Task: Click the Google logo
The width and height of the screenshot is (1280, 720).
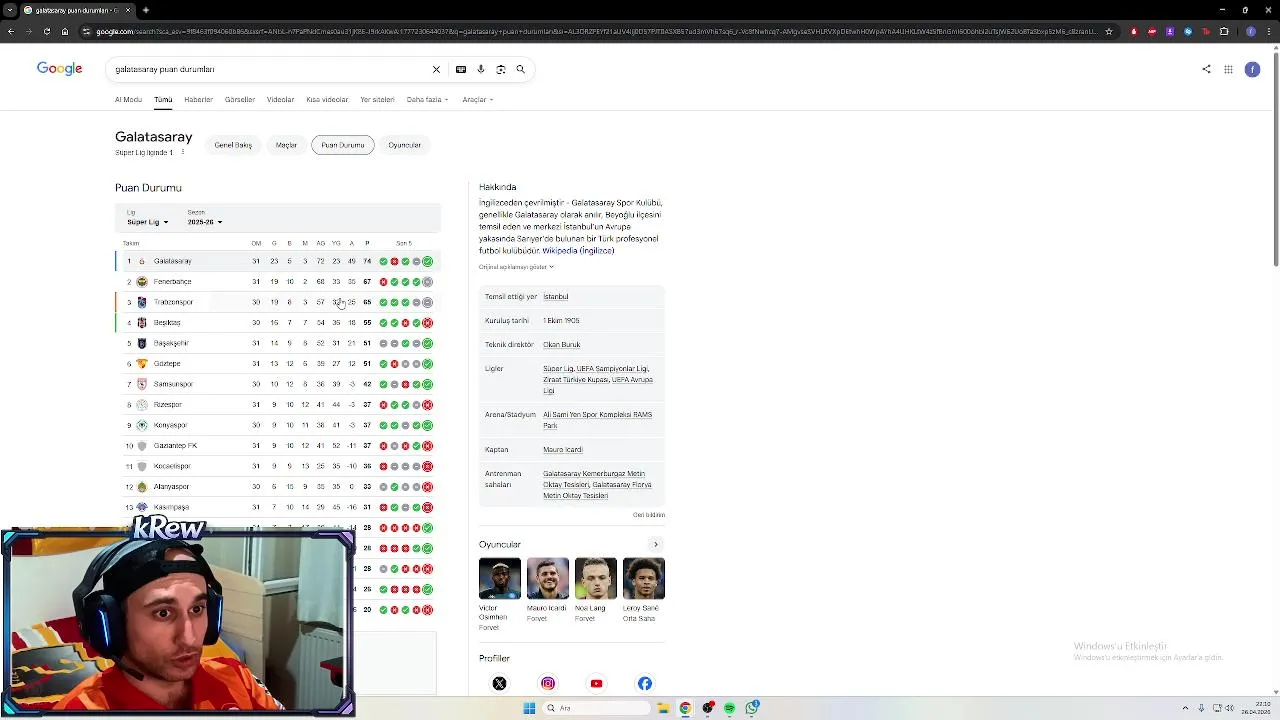Action: 60,69
